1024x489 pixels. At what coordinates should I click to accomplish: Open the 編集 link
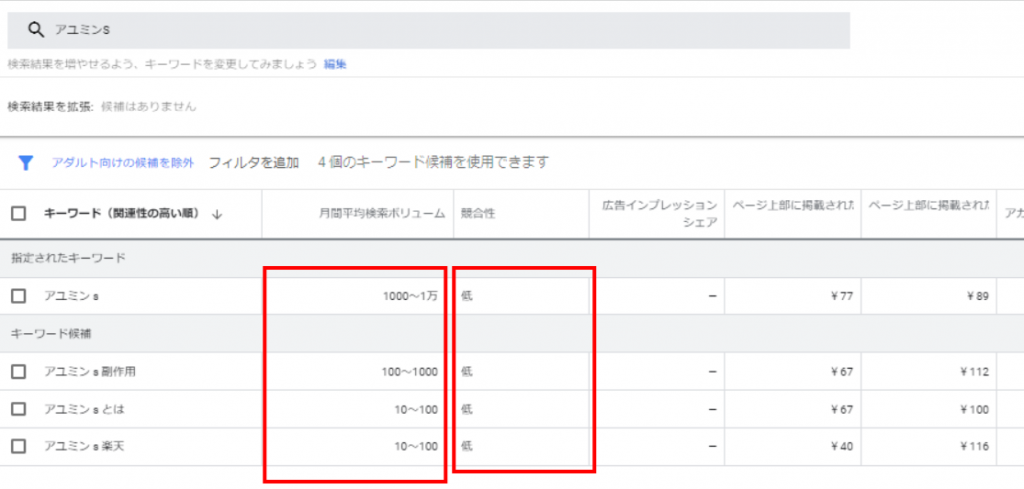click(x=335, y=65)
